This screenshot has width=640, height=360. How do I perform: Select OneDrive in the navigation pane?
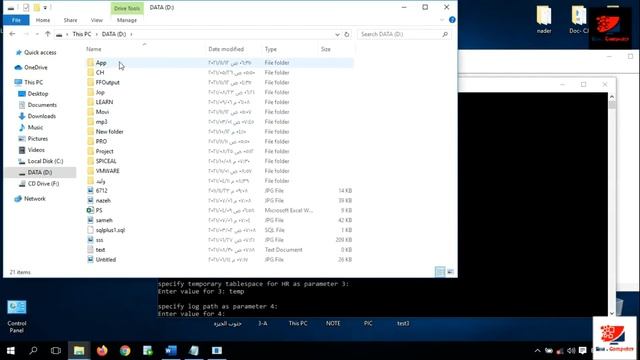(36, 67)
